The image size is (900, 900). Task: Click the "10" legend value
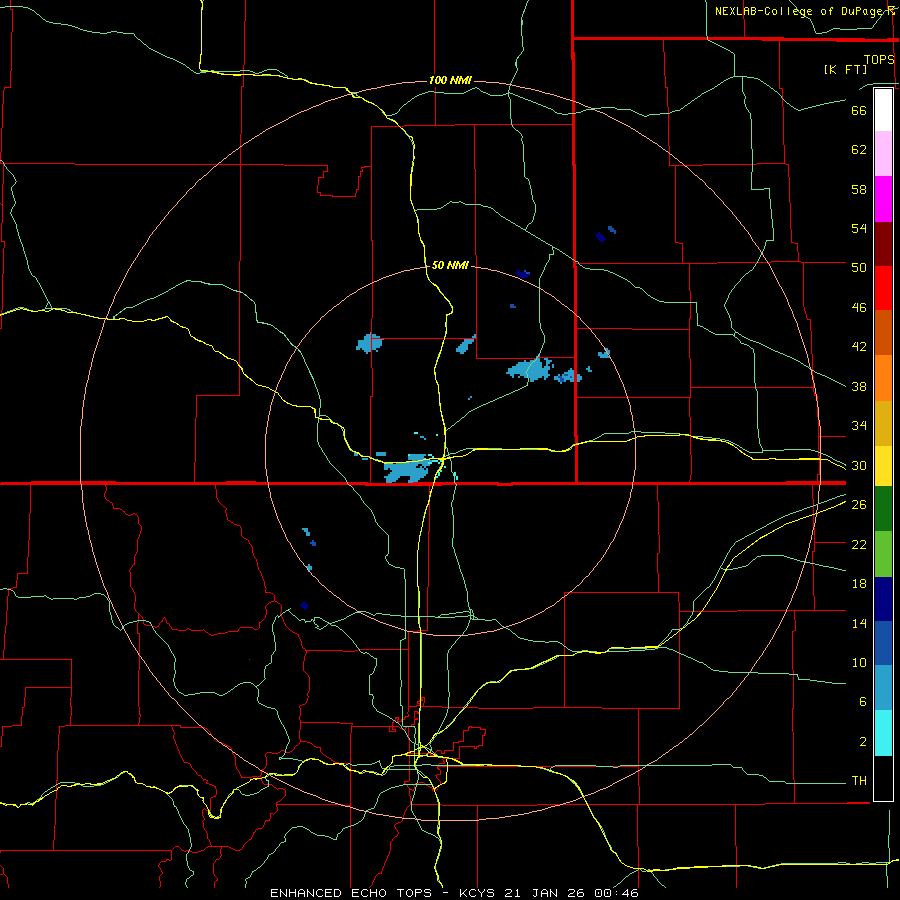coord(859,662)
